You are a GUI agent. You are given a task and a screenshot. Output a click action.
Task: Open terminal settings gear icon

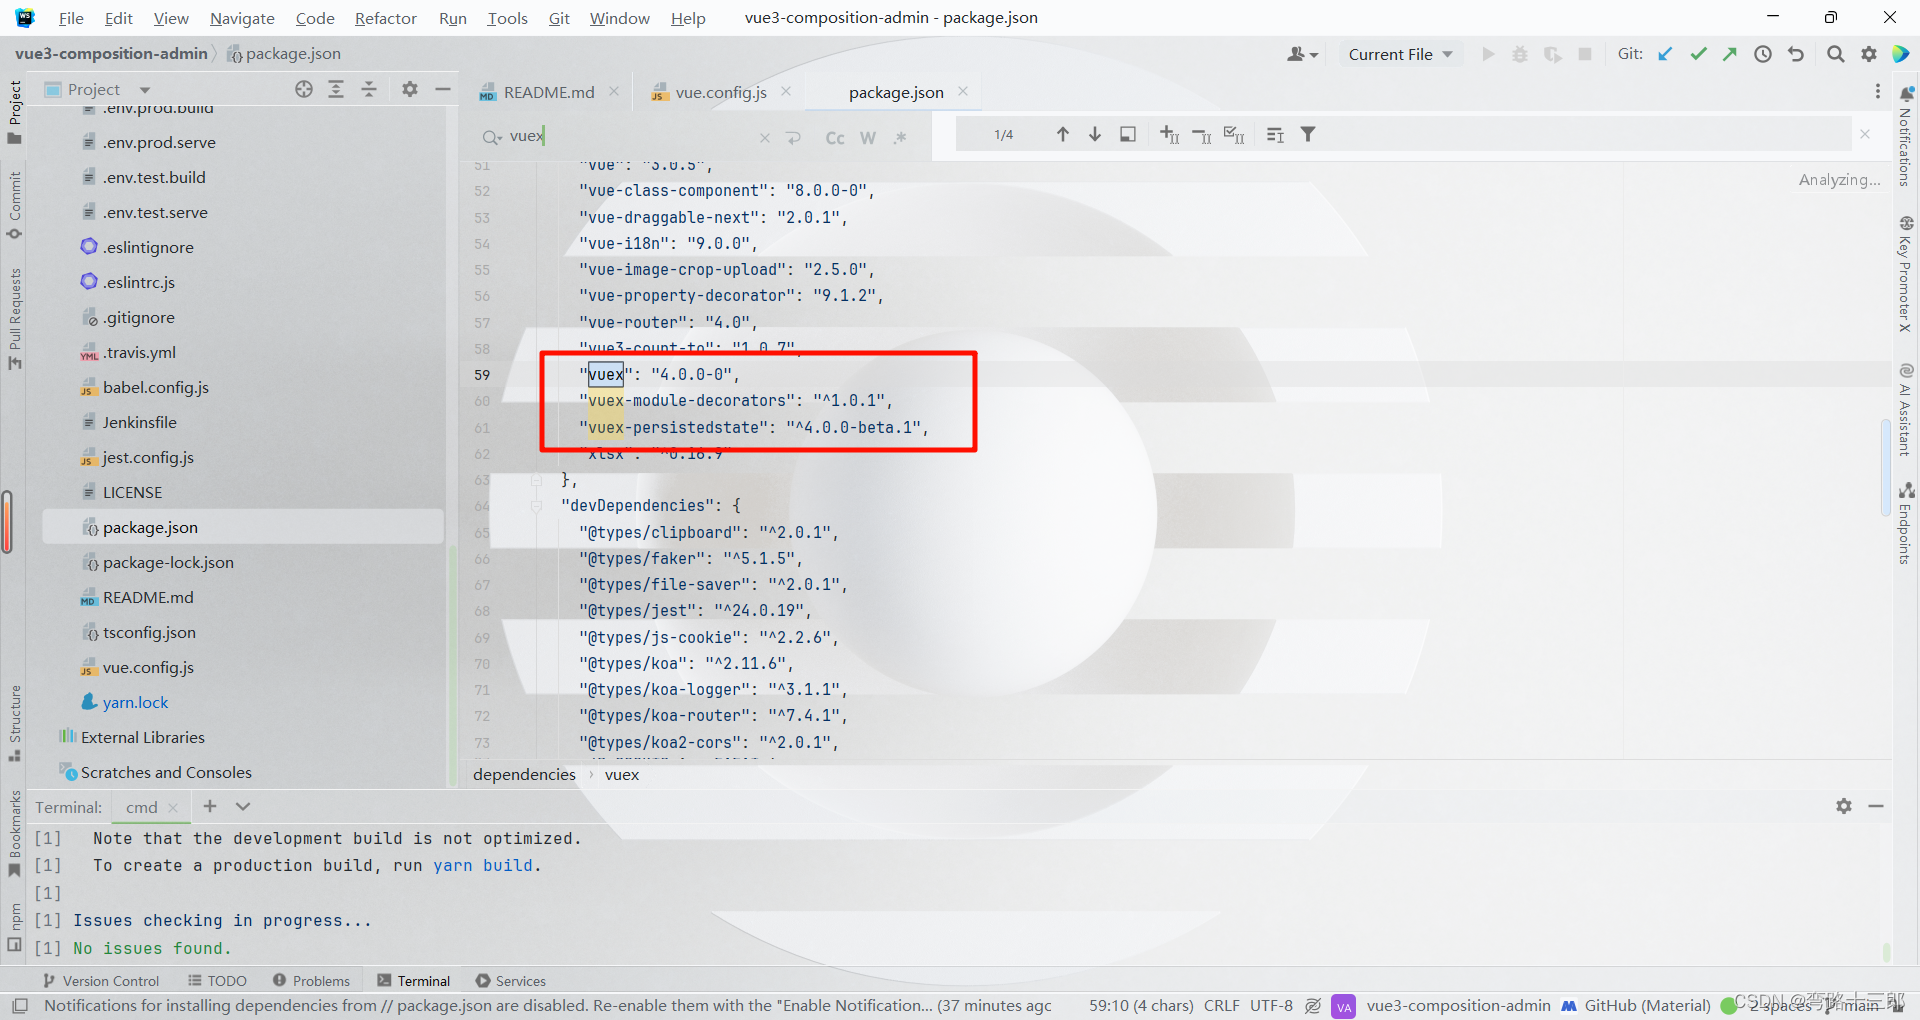click(1844, 806)
